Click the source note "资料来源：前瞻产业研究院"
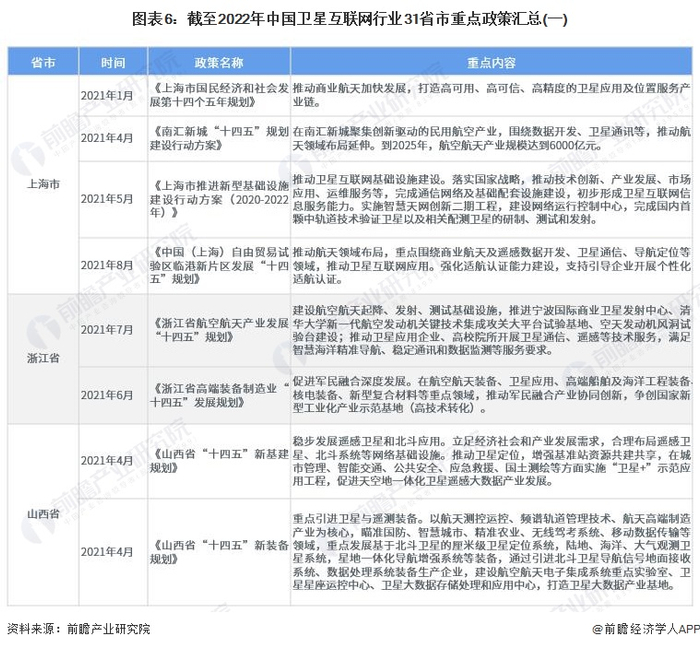The image size is (700, 648). [79, 629]
